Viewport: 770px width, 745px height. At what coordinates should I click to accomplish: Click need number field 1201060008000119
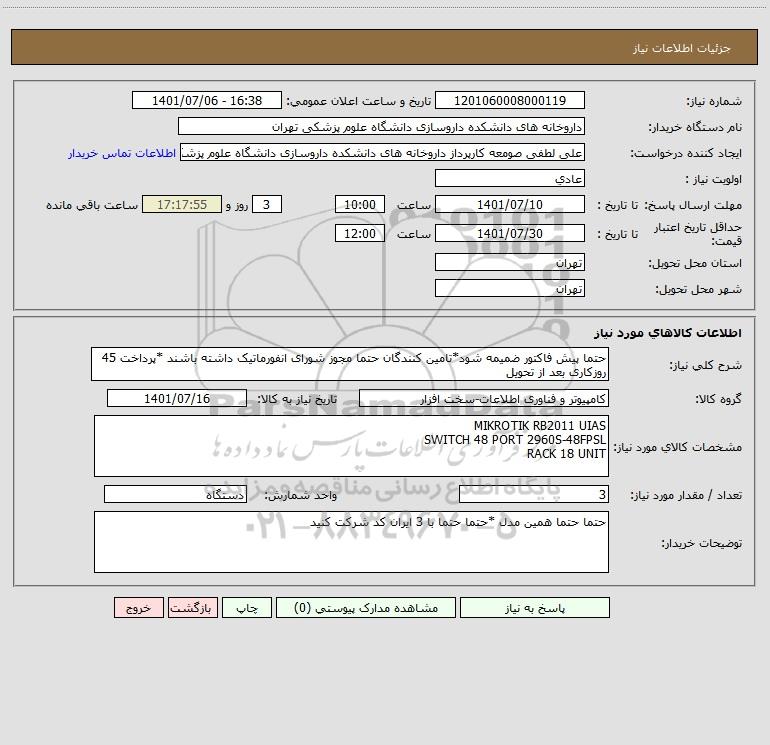click(x=510, y=100)
